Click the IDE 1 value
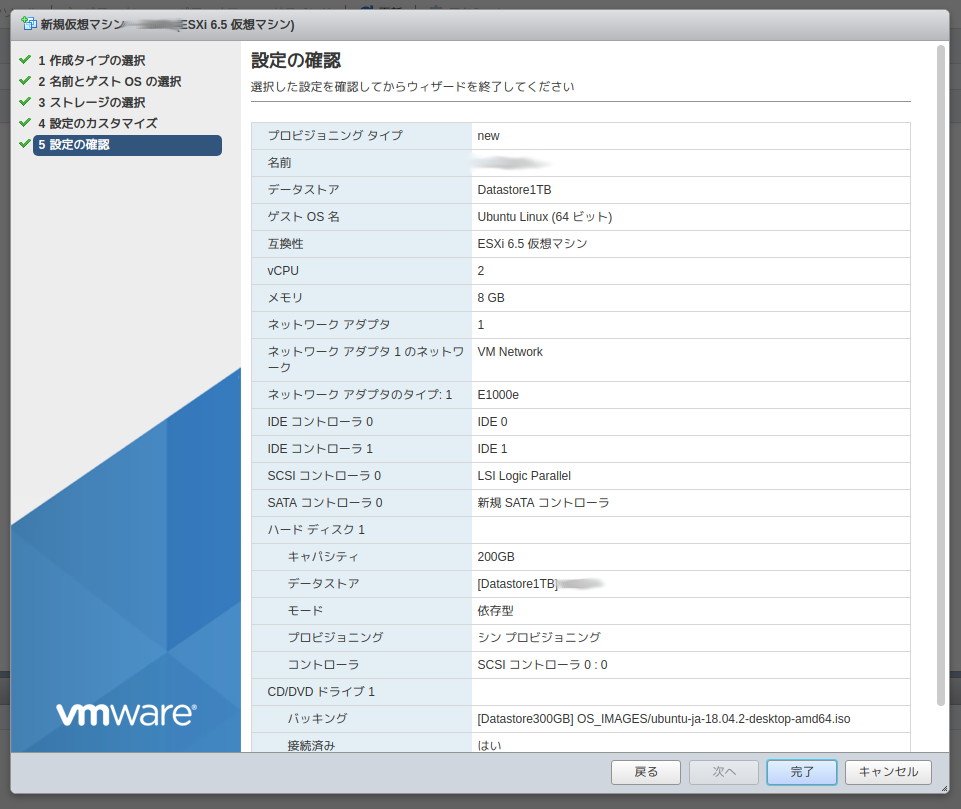 [492, 449]
